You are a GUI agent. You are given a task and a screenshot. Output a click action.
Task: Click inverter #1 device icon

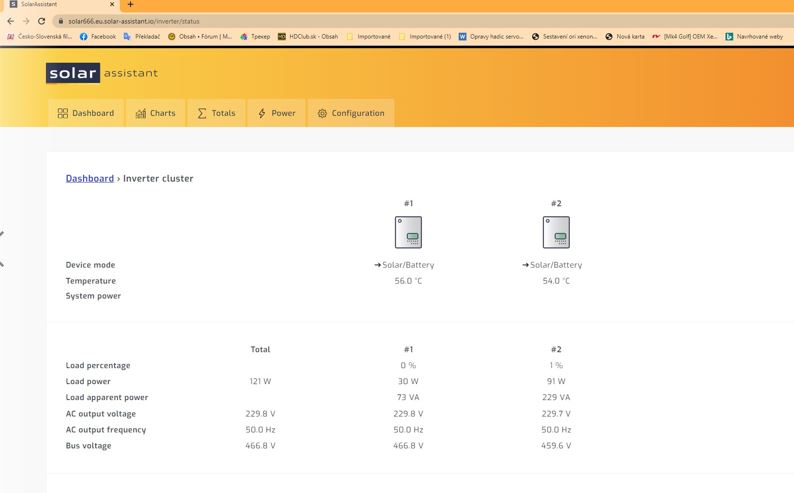[408, 232]
